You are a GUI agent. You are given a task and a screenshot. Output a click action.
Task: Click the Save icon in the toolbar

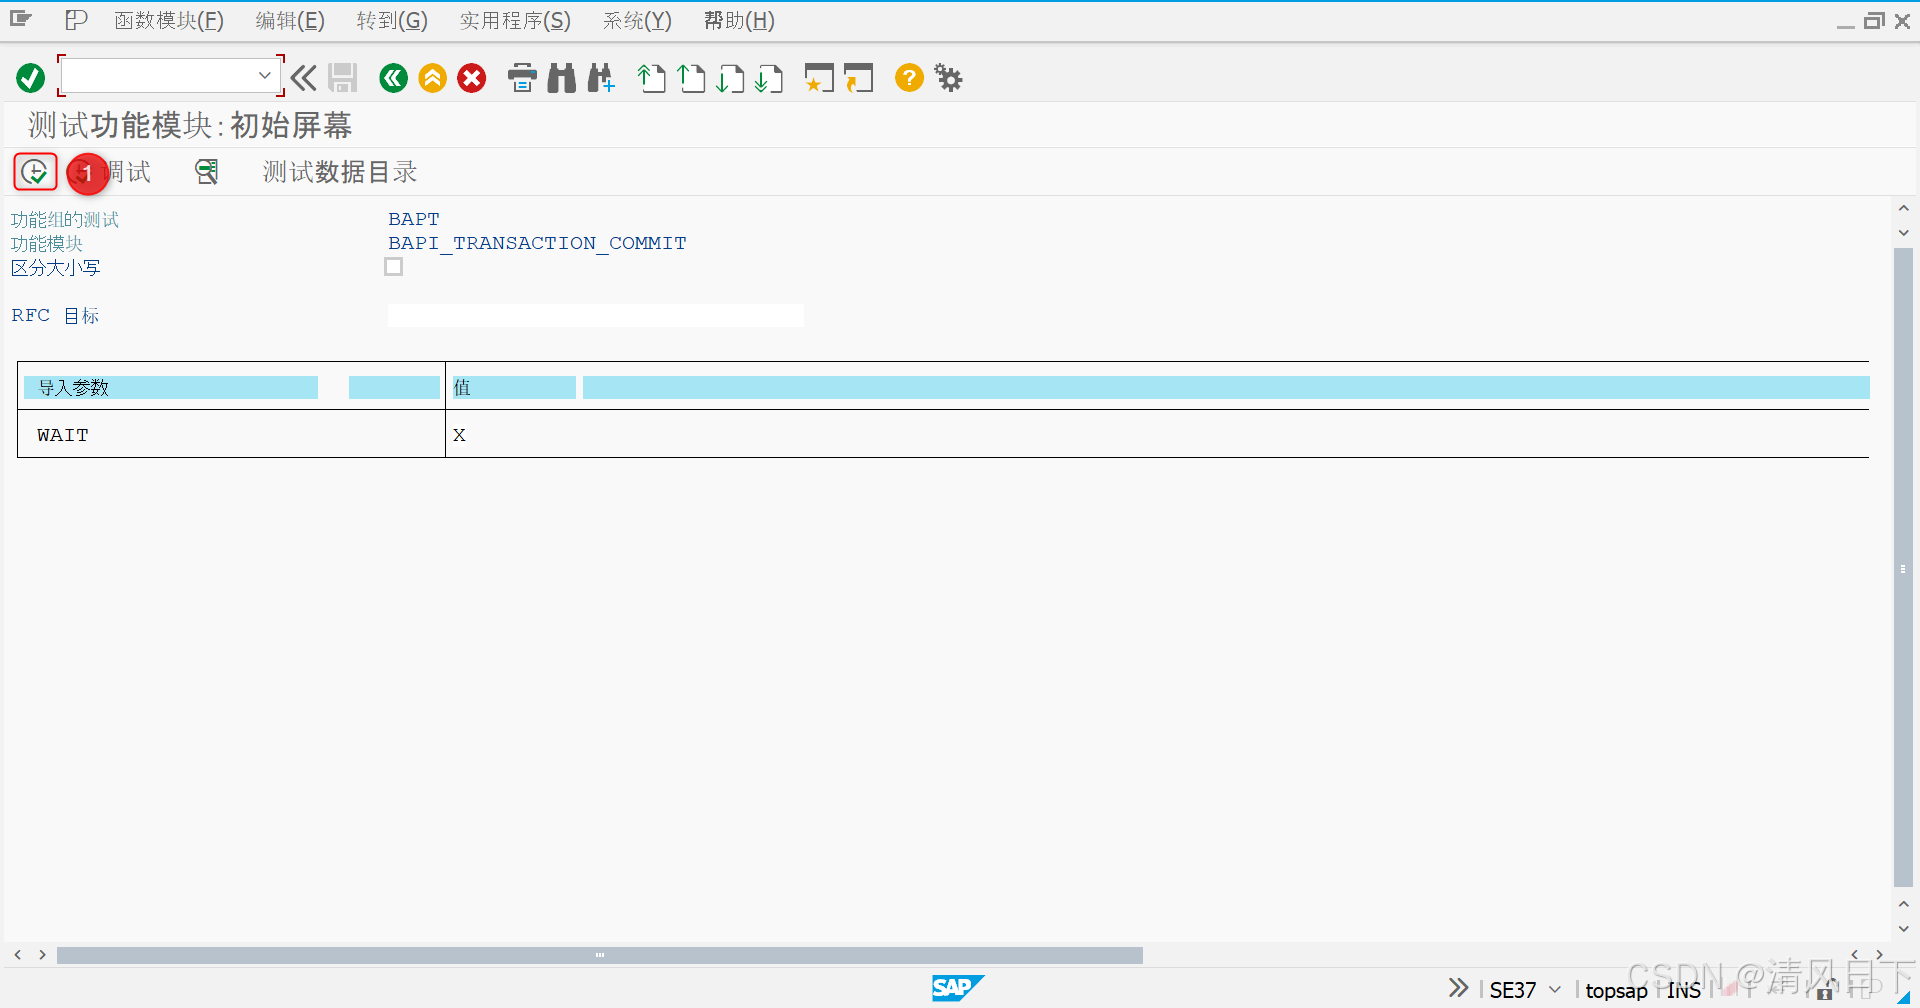(x=342, y=77)
